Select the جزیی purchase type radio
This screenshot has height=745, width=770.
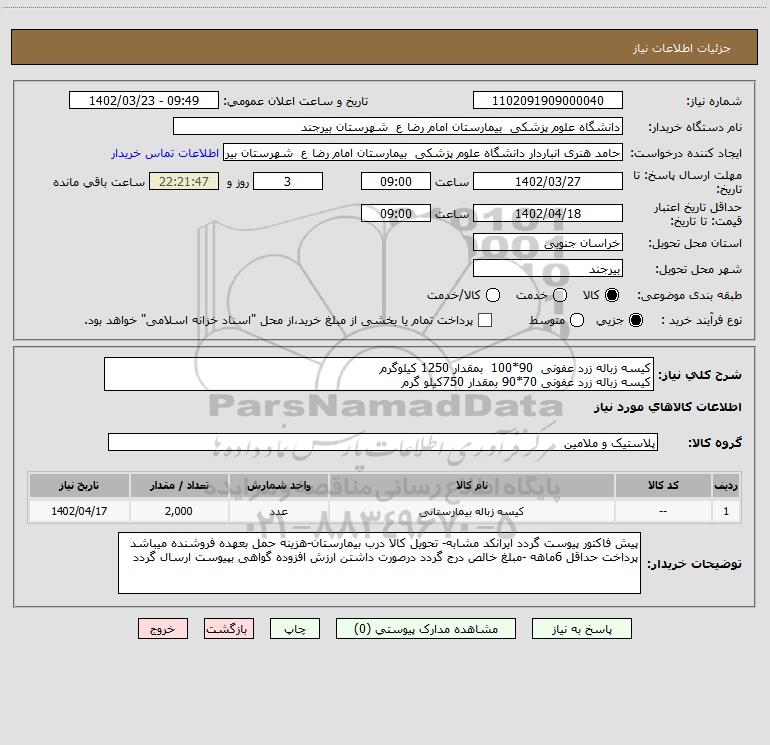point(636,320)
